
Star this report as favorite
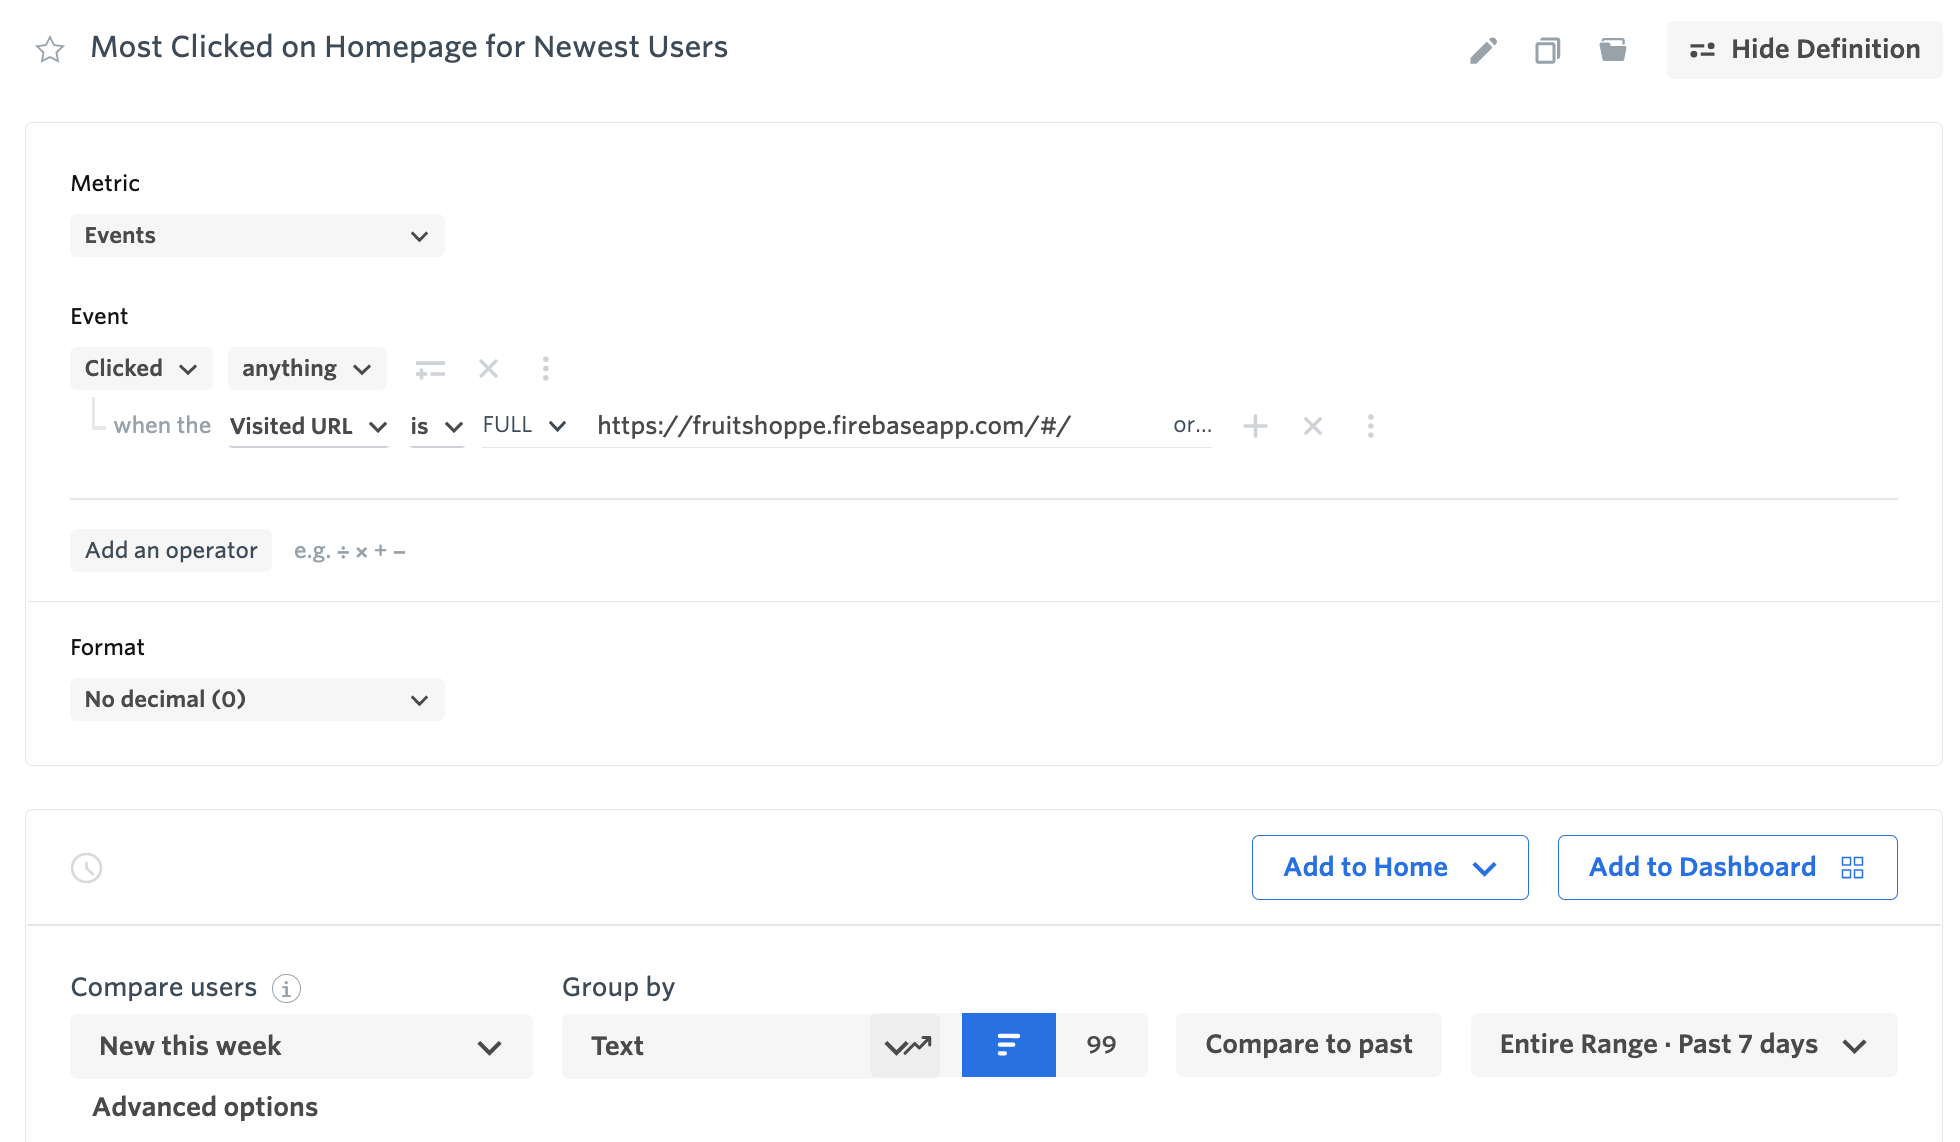(x=50, y=49)
